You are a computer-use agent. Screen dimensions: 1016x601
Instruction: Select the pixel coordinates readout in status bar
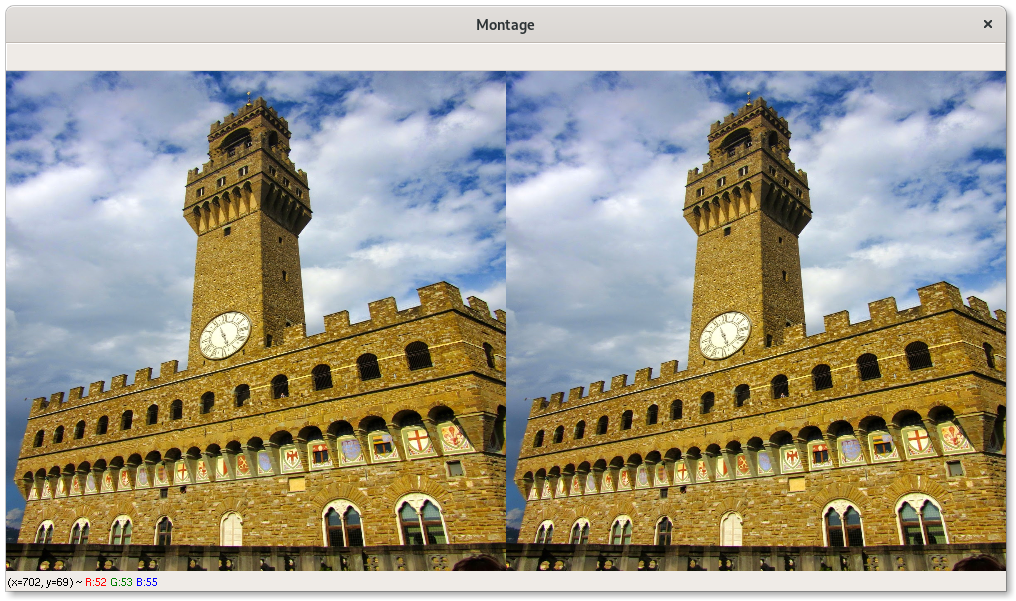click(x=40, y=581)
